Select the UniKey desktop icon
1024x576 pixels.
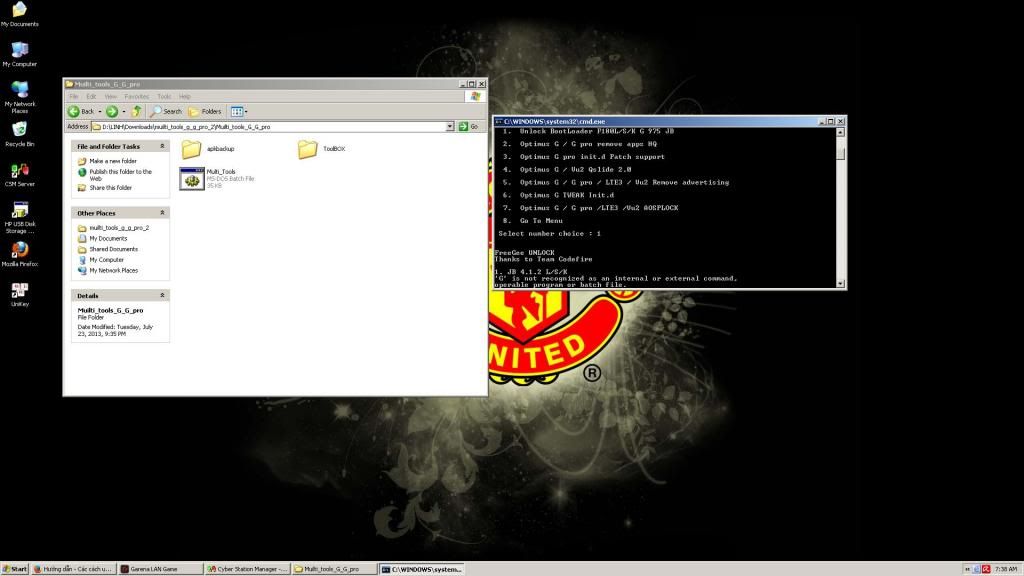tap(20, 290)
